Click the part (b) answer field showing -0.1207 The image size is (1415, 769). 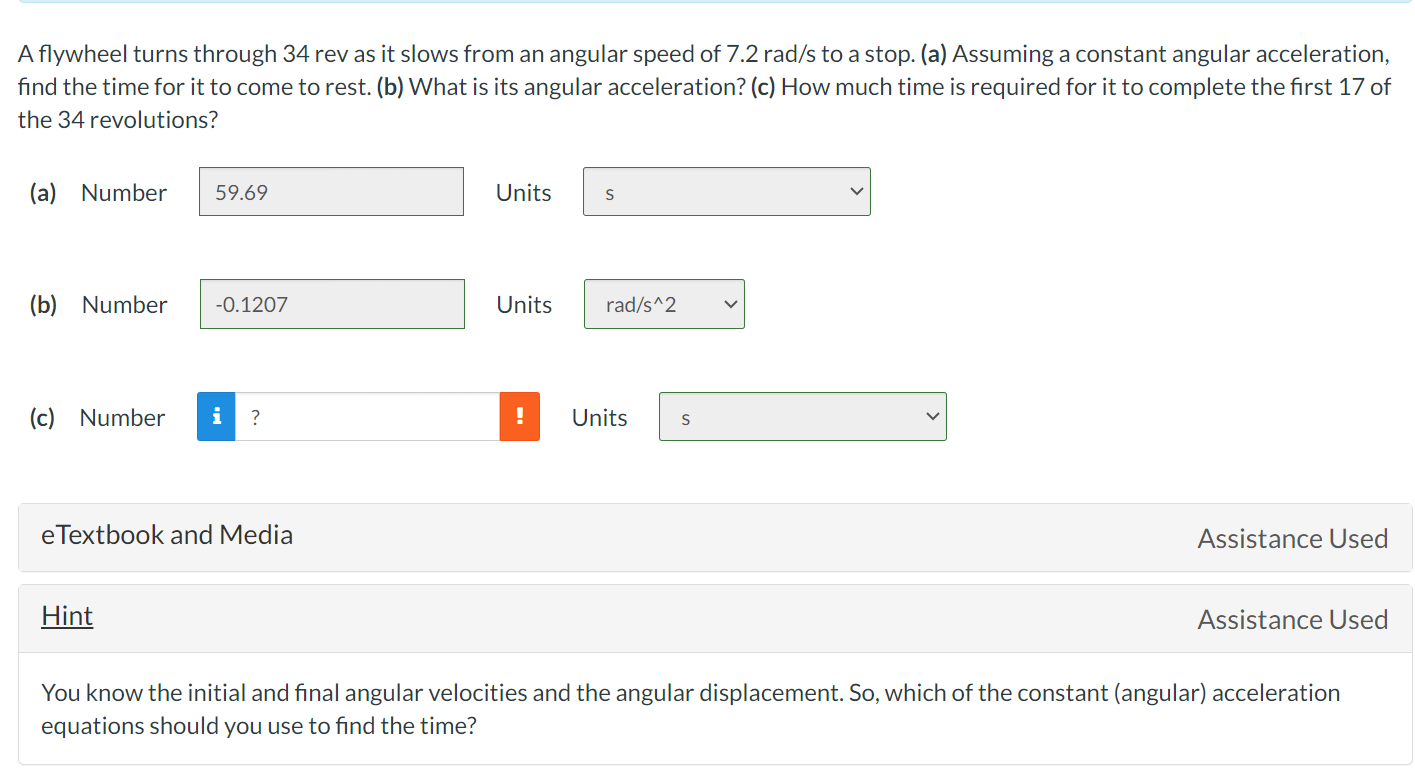coord(332,304)
